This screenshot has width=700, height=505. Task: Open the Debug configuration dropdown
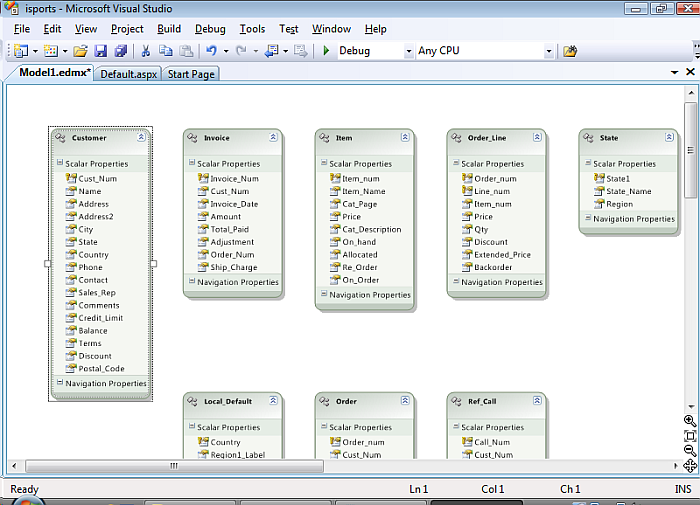[x=408, y=51]
